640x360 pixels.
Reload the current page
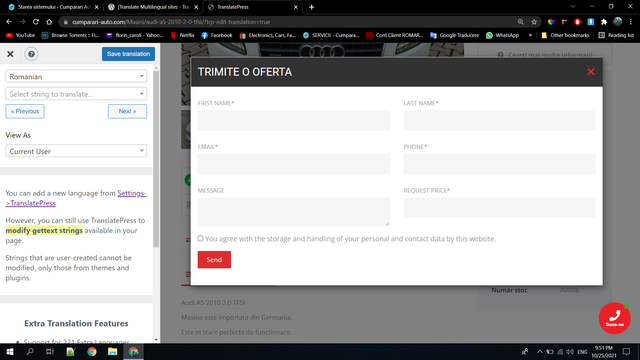pos(36,22)
